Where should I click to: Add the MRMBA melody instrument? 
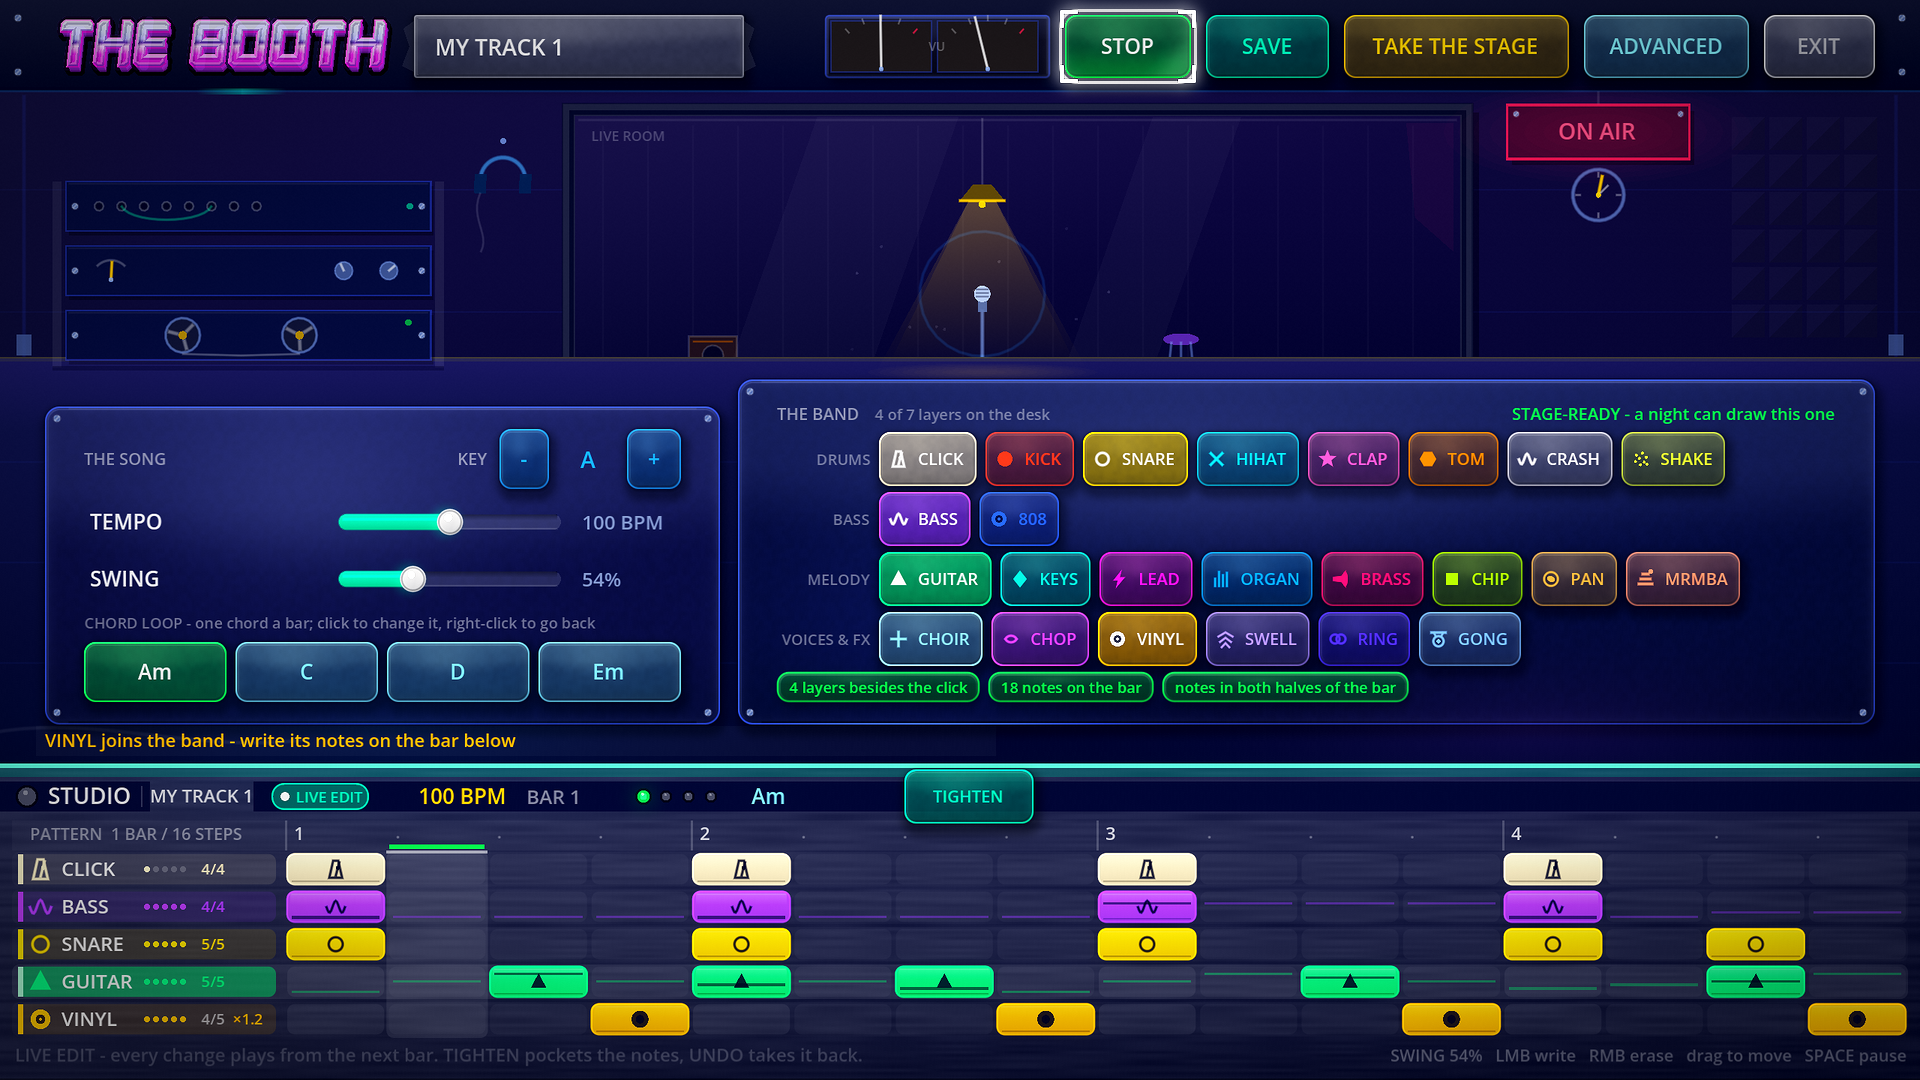(1683, 579)
